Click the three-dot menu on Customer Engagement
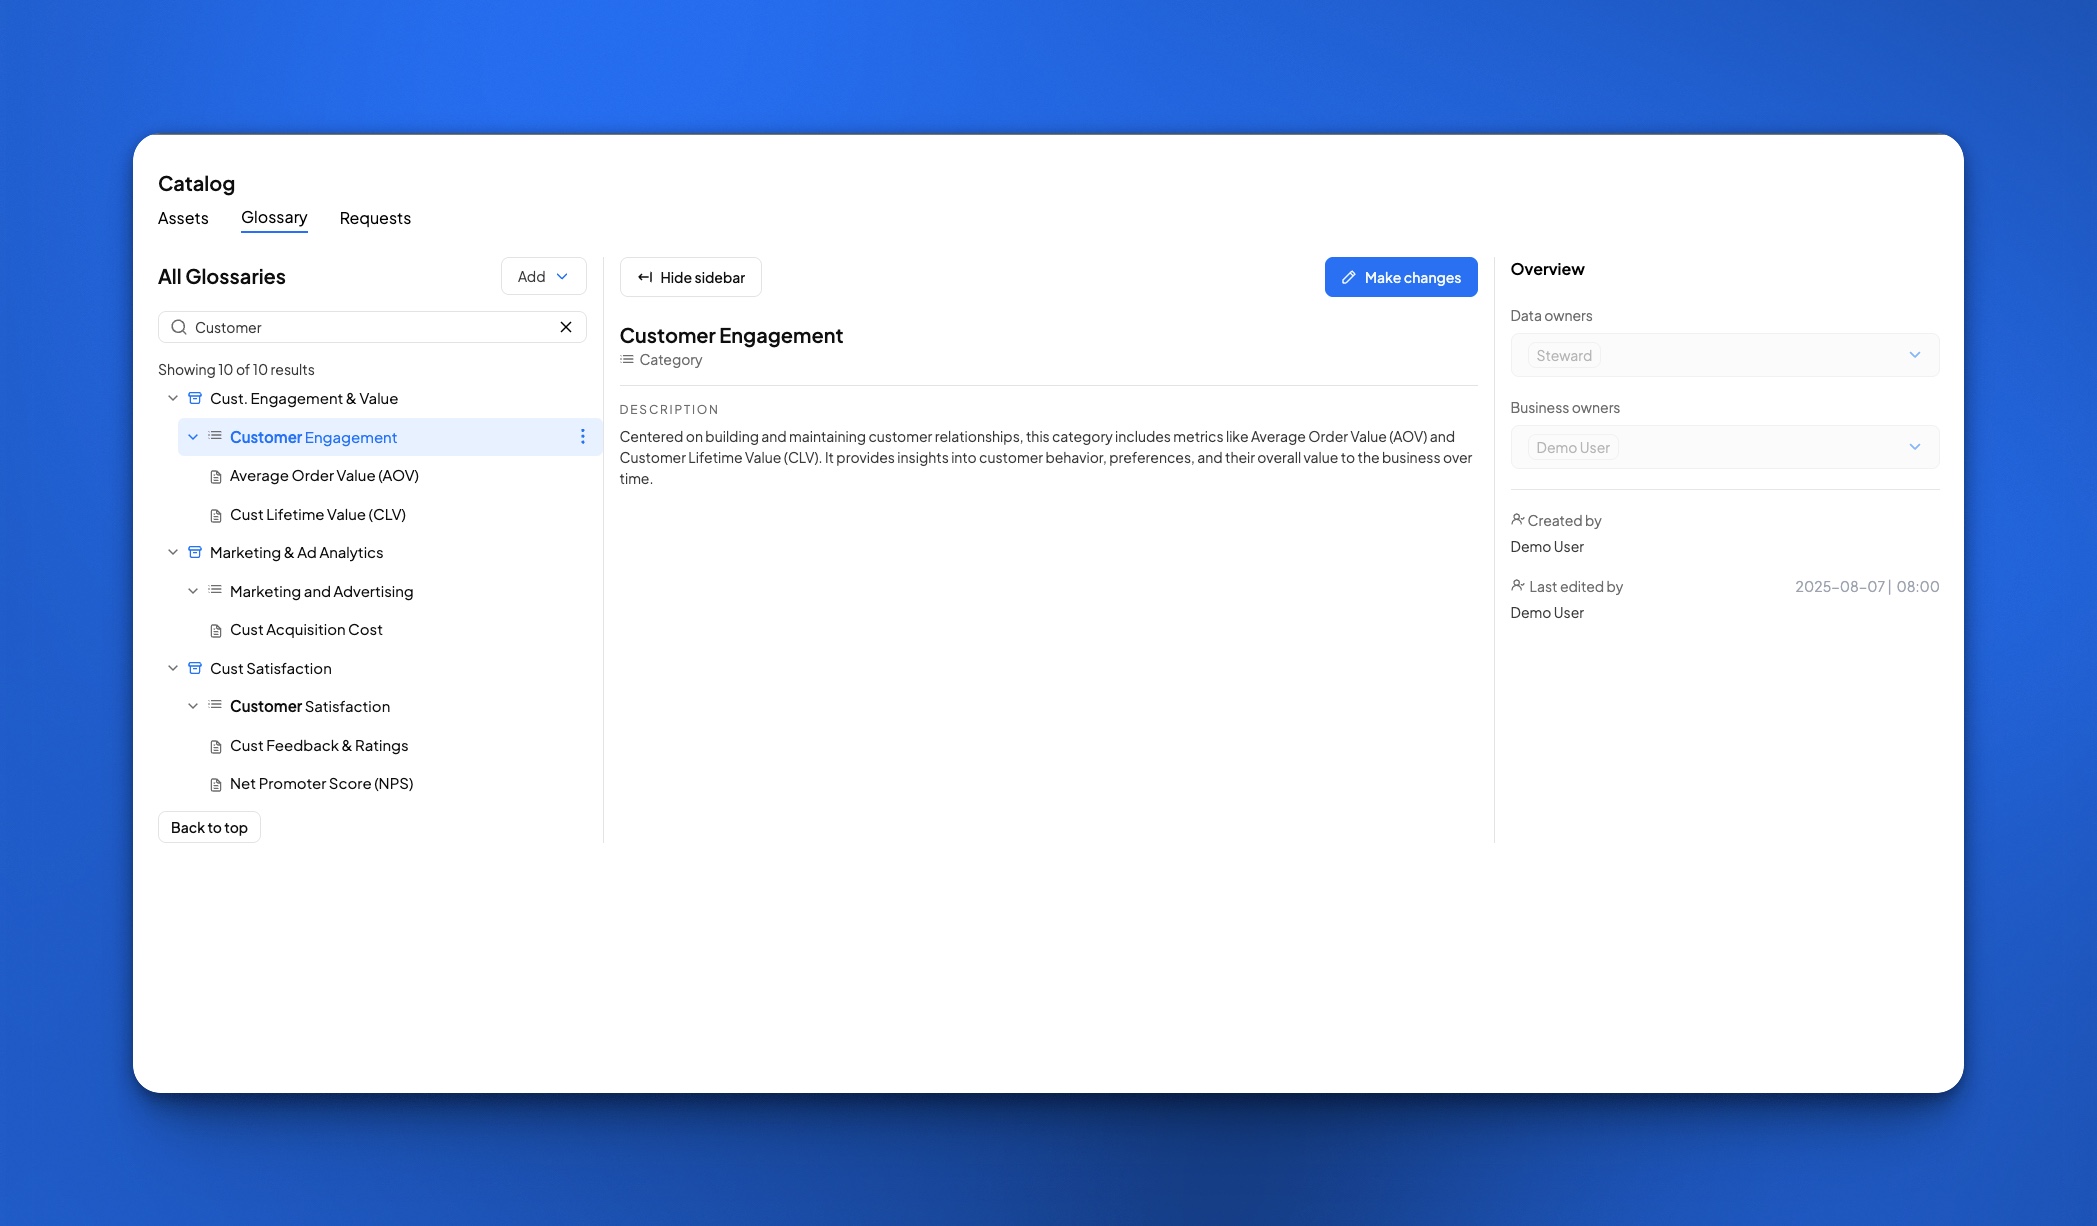Viewport: 2097px width, 1226px height. [x=583, y=437]
